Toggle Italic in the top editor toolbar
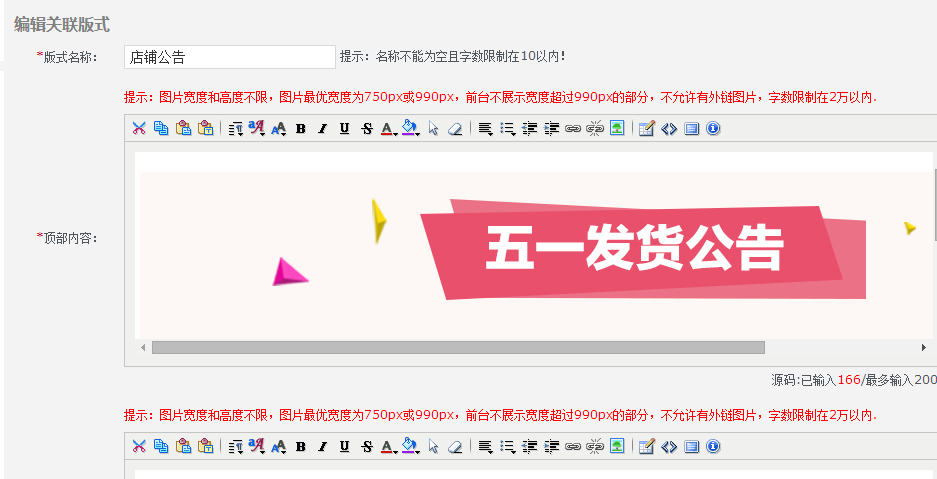Viewport: 937px width, 479px height. click(322, 128)
